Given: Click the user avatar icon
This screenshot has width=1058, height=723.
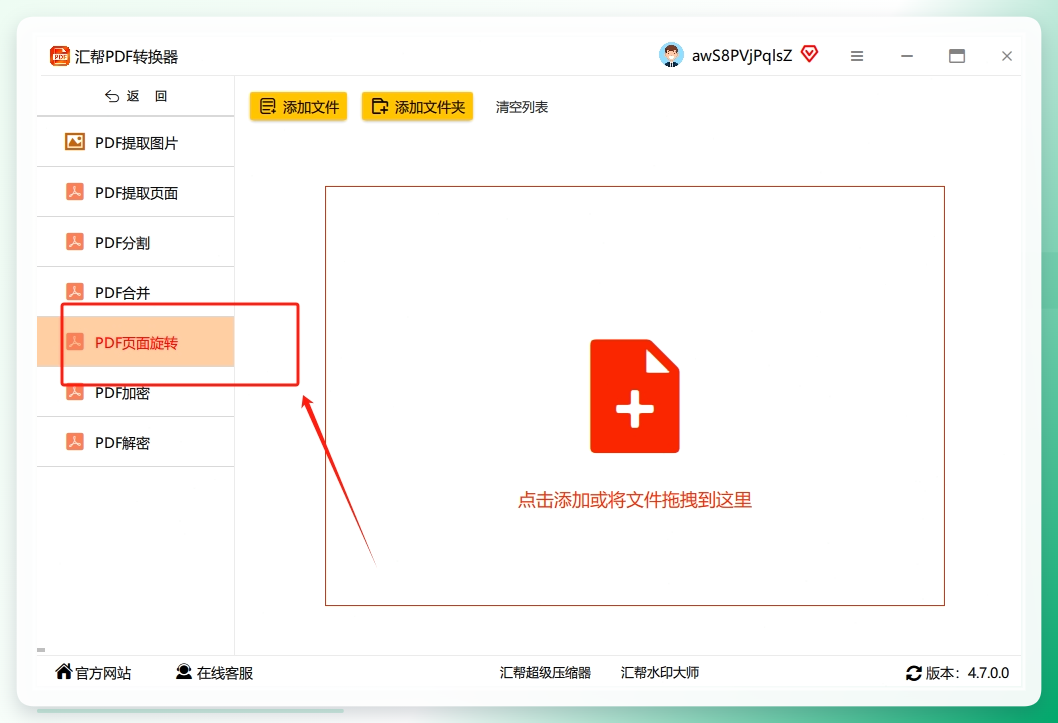Looking at the screenshot, I should pyautogui.click(x=671, y=55).
